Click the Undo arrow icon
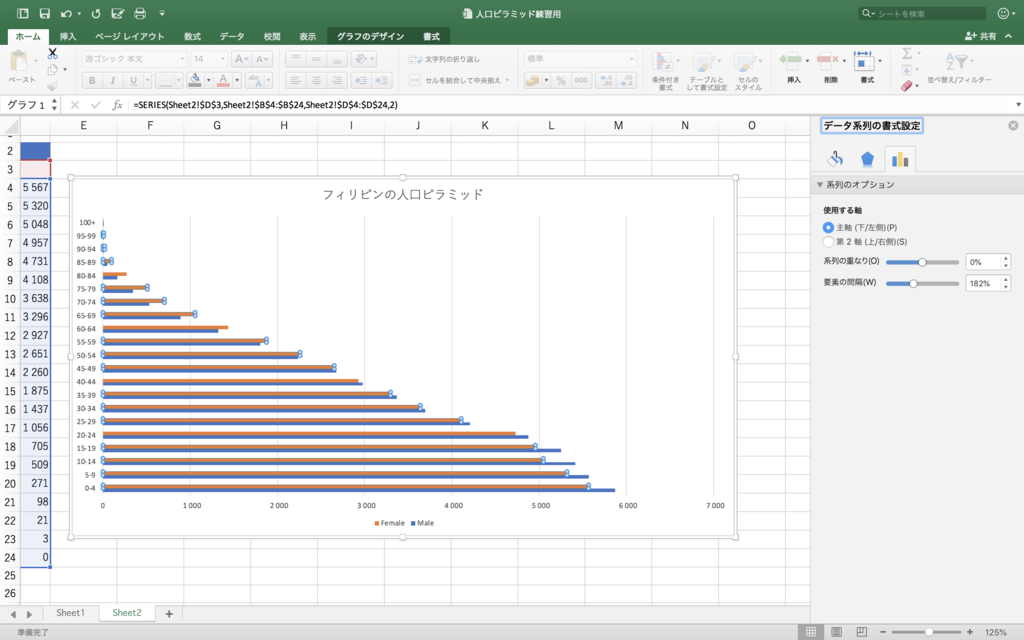 point(66,13)
